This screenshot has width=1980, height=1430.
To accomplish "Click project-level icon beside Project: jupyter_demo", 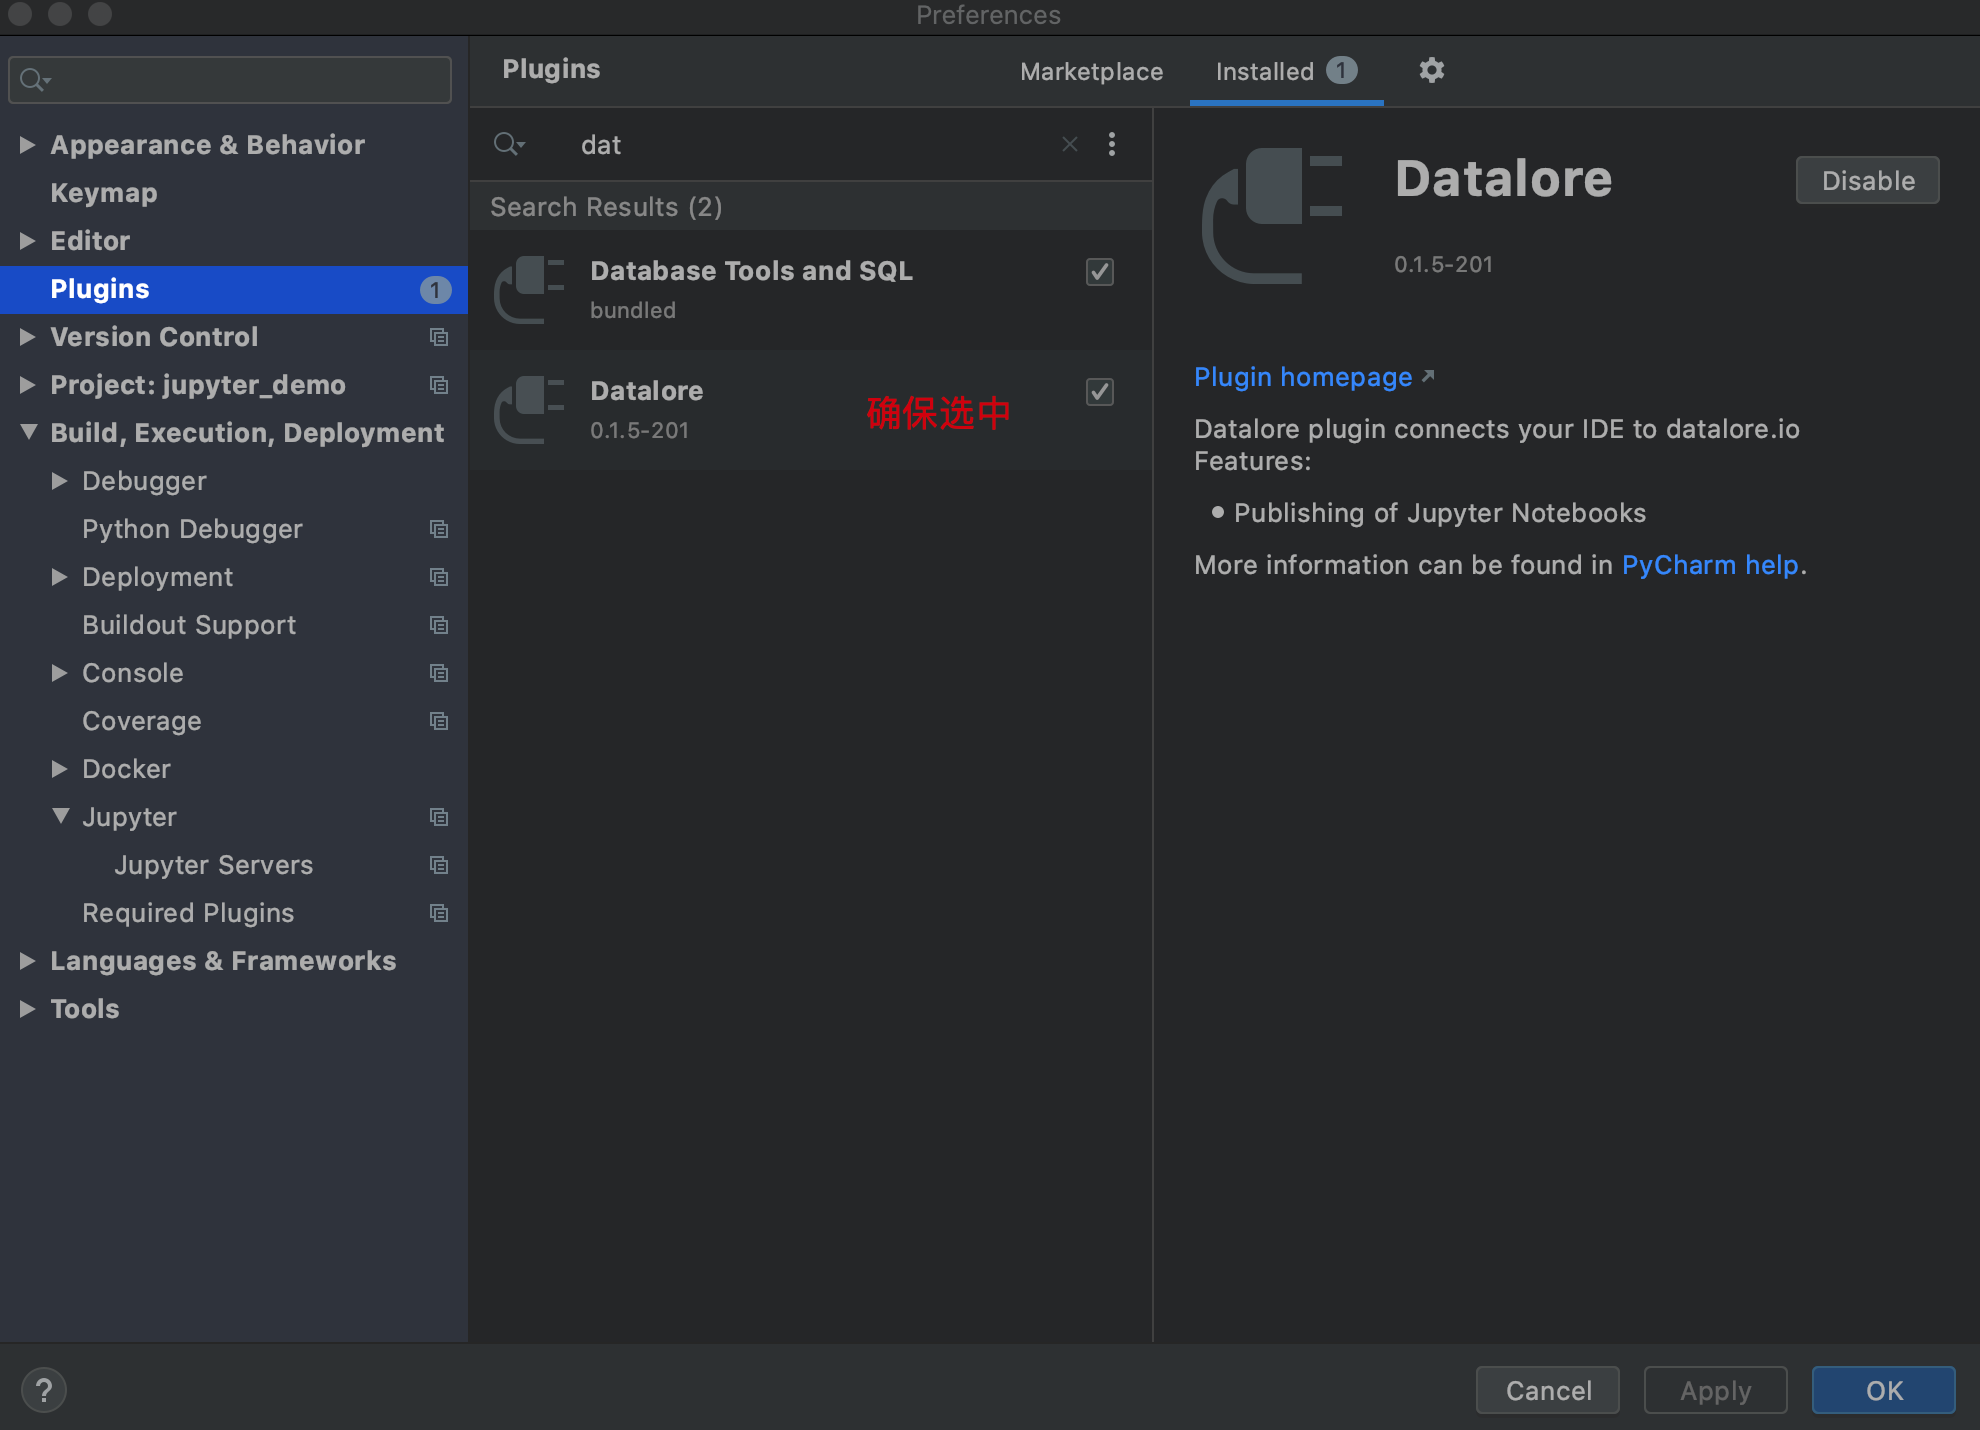I will point(438,385).
